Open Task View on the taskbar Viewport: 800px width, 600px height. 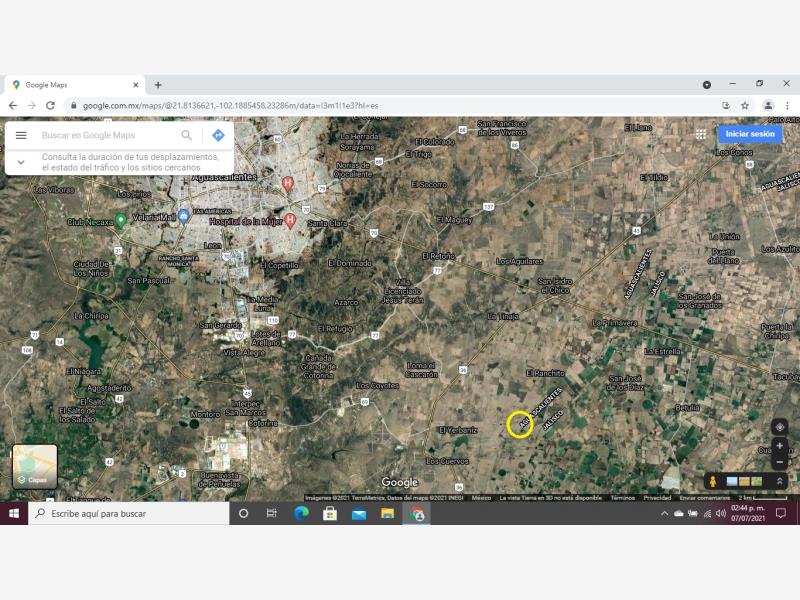tap(271, 513)
